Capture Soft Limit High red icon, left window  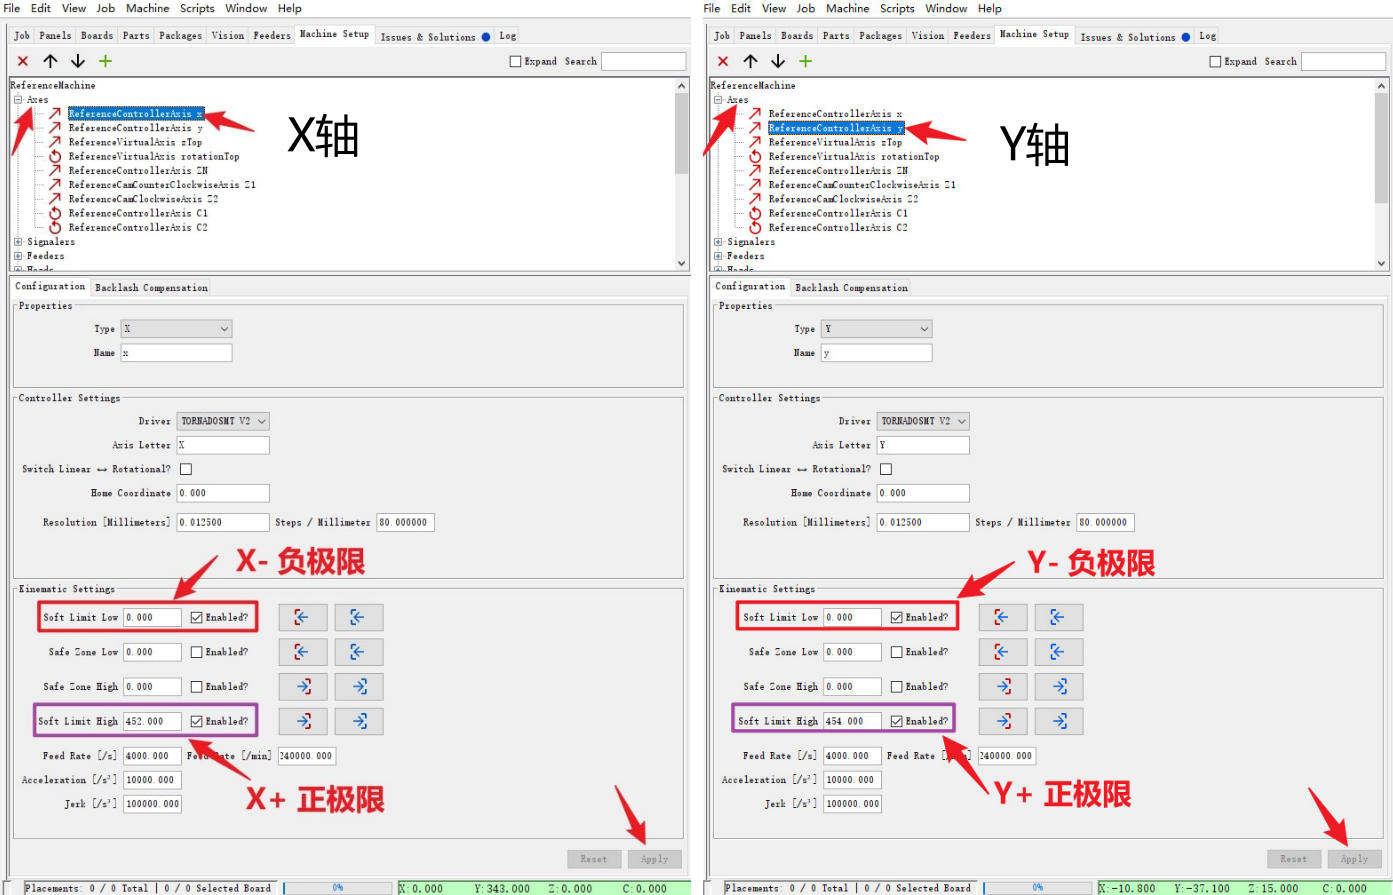coord(302,721)
